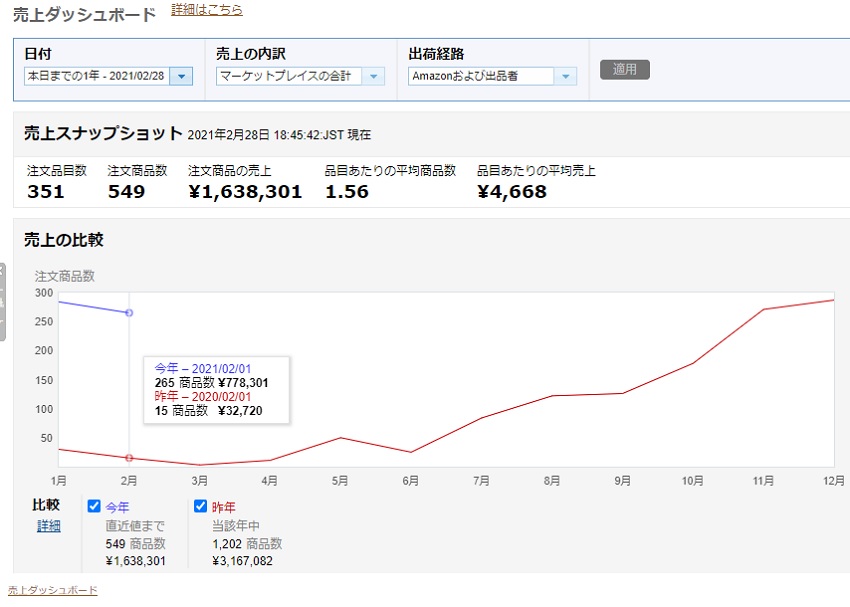Expand the 出荷経路 dropdown arrow
Screen dimensions: 850x607
pyautogui.click(x=565, y=76)
